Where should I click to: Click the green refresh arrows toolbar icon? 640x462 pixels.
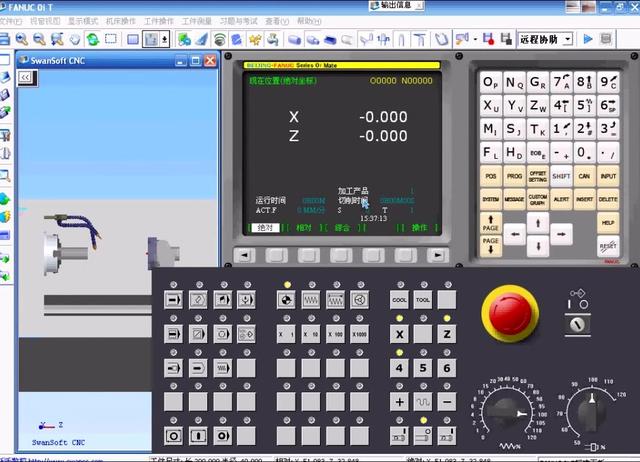point(93,39)
